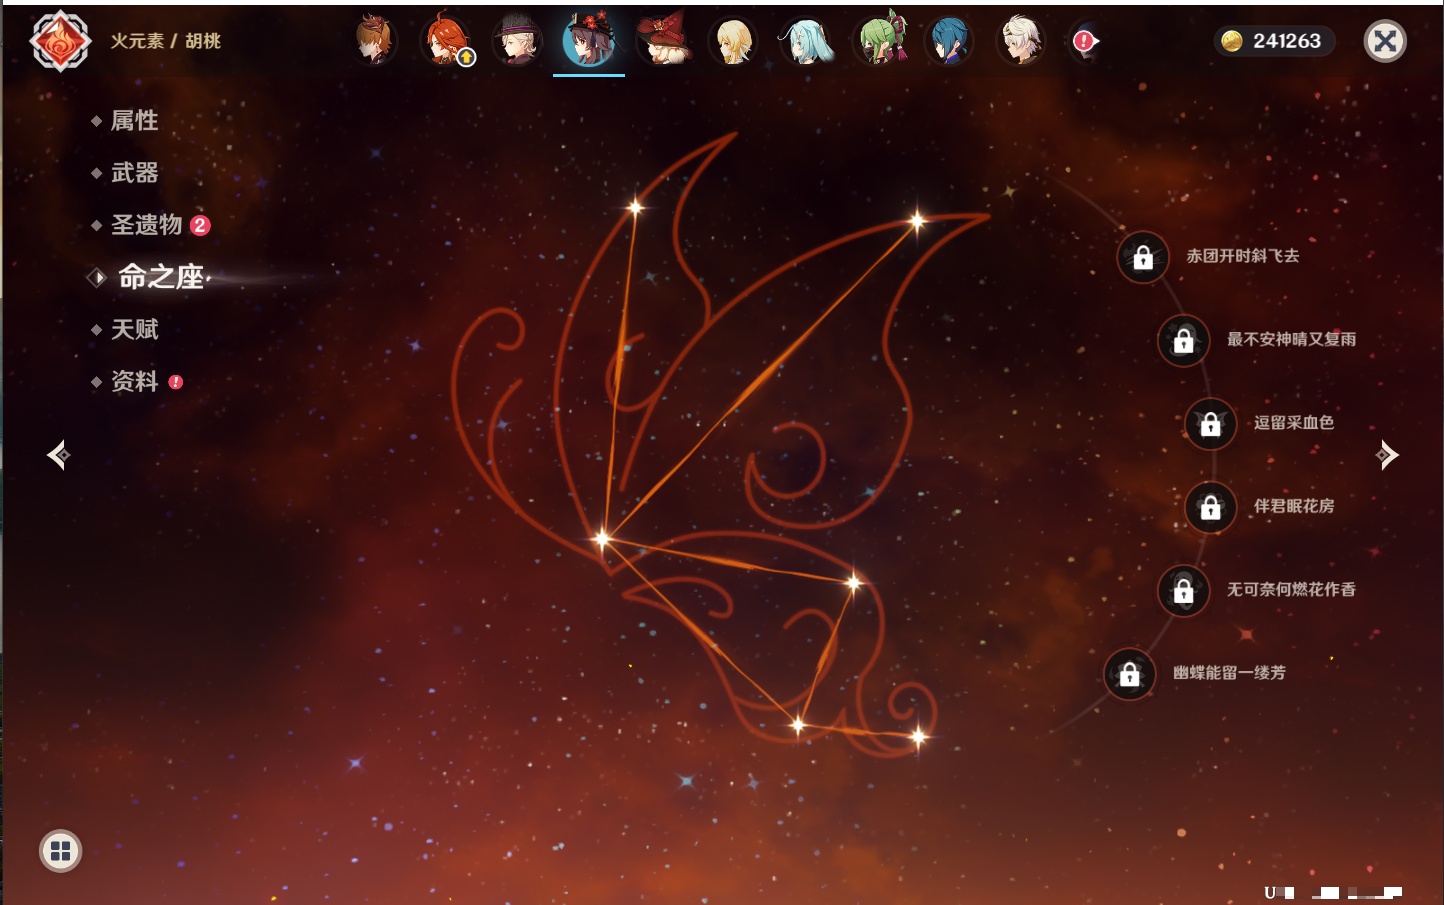
Task: Go to next character with right arrow
Action: click(x=1387, y=455)
